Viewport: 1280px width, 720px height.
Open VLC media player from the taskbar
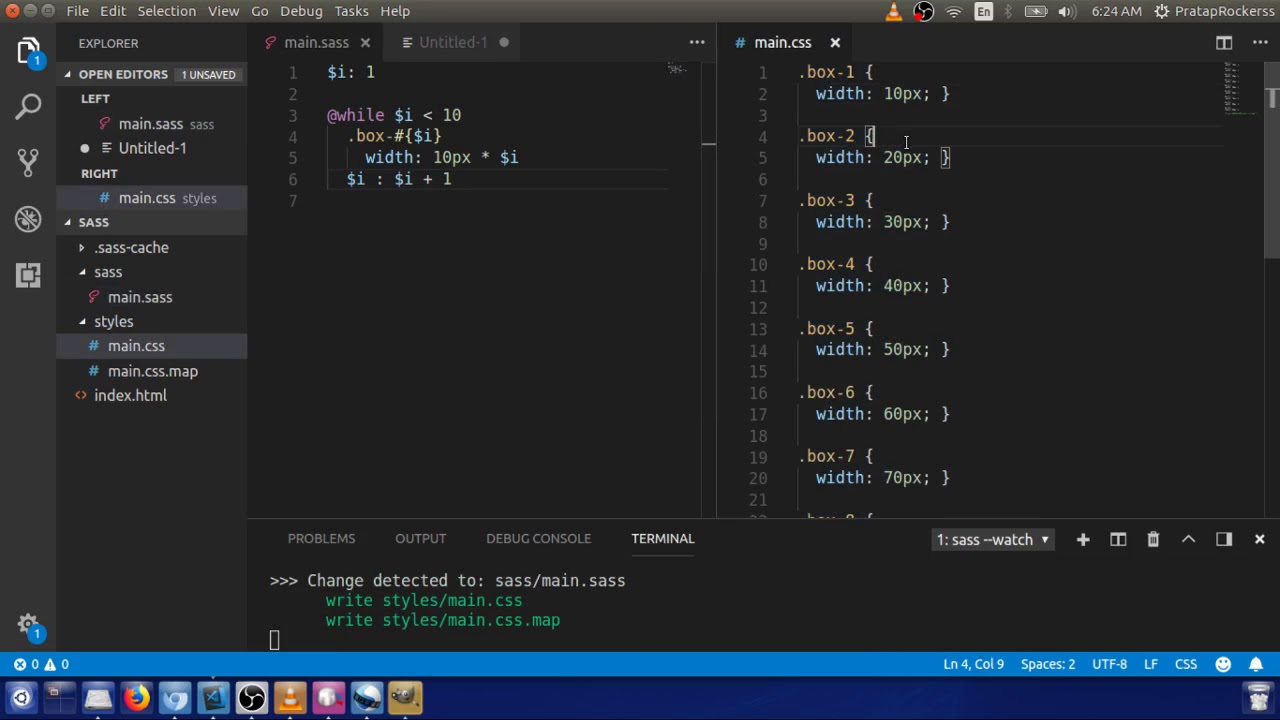[290, 697]
